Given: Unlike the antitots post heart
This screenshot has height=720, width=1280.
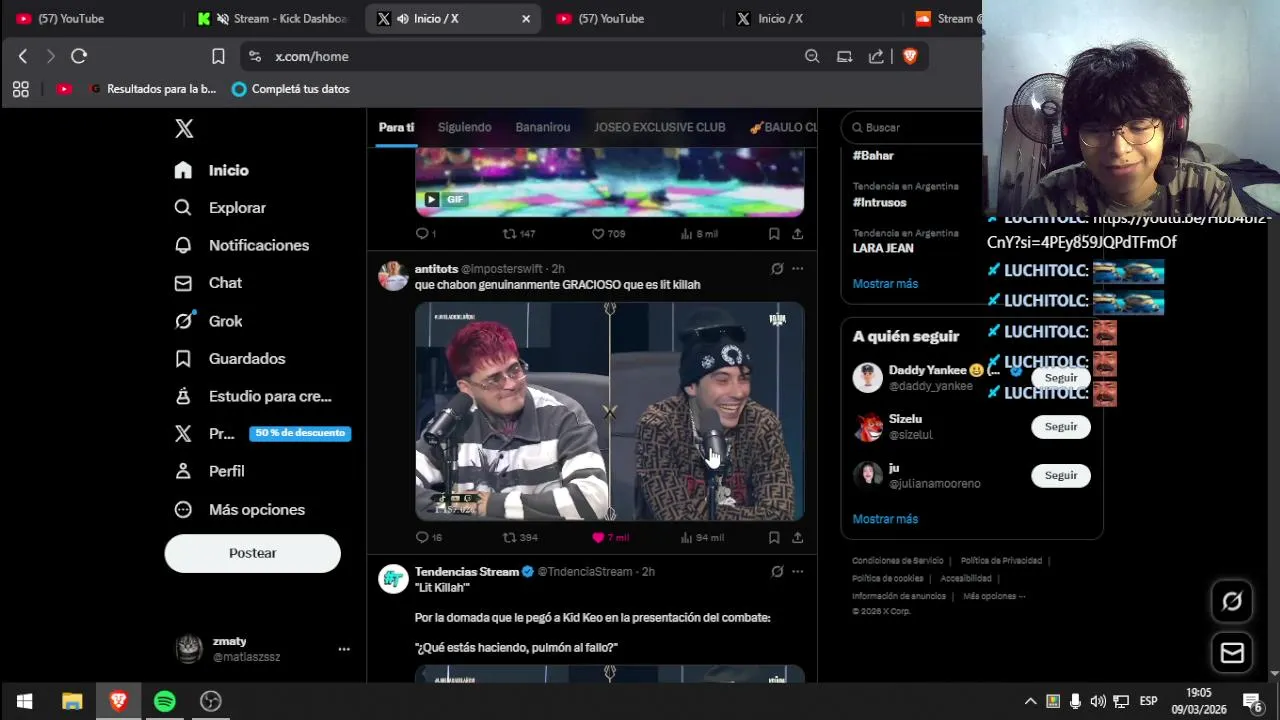Looking at the screenshot, I should pyautogui.click(x=610, y=537).
